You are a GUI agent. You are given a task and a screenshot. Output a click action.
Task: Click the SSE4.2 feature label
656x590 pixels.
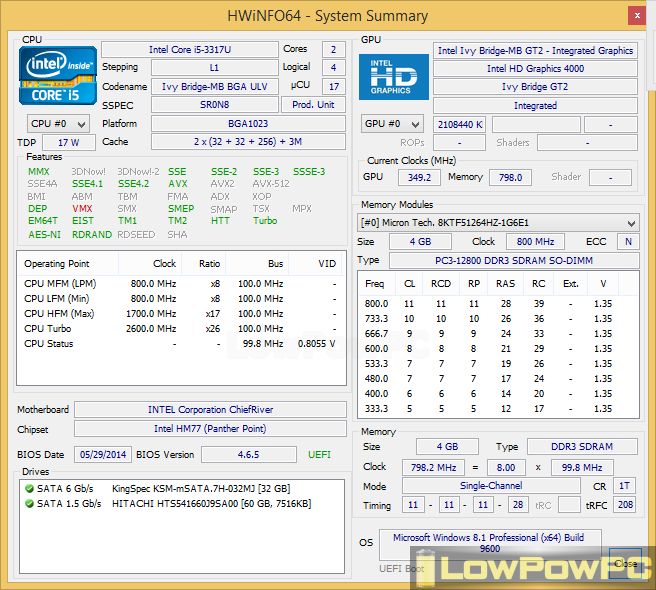(x=133, y=184)
